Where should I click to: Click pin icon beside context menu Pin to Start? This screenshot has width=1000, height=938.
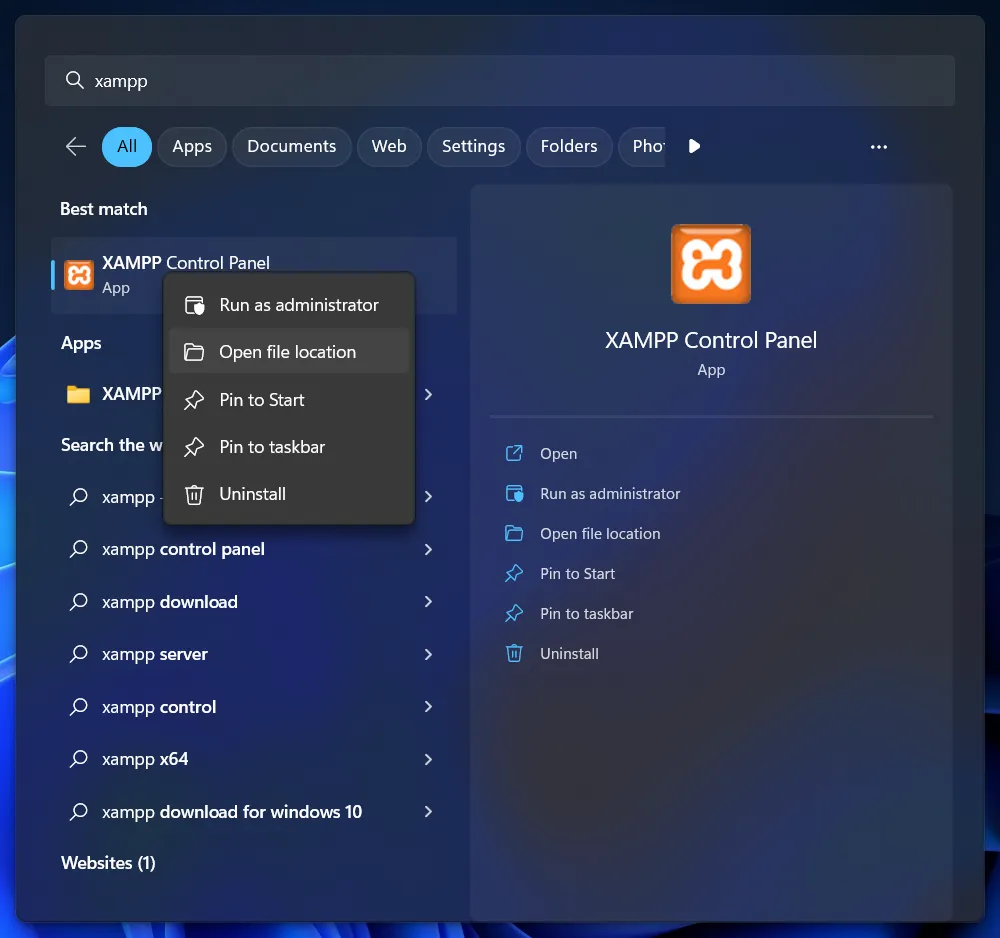[x=194, y=400]
